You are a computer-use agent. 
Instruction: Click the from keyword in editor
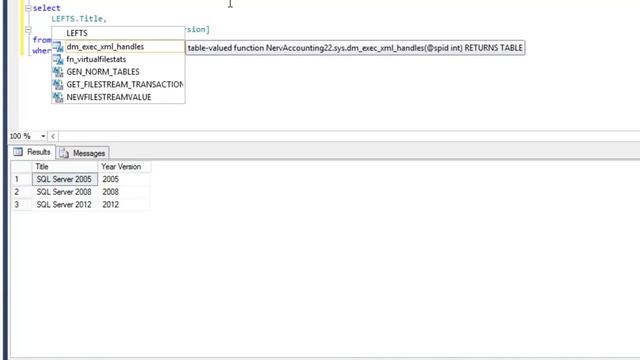(42, 40)
